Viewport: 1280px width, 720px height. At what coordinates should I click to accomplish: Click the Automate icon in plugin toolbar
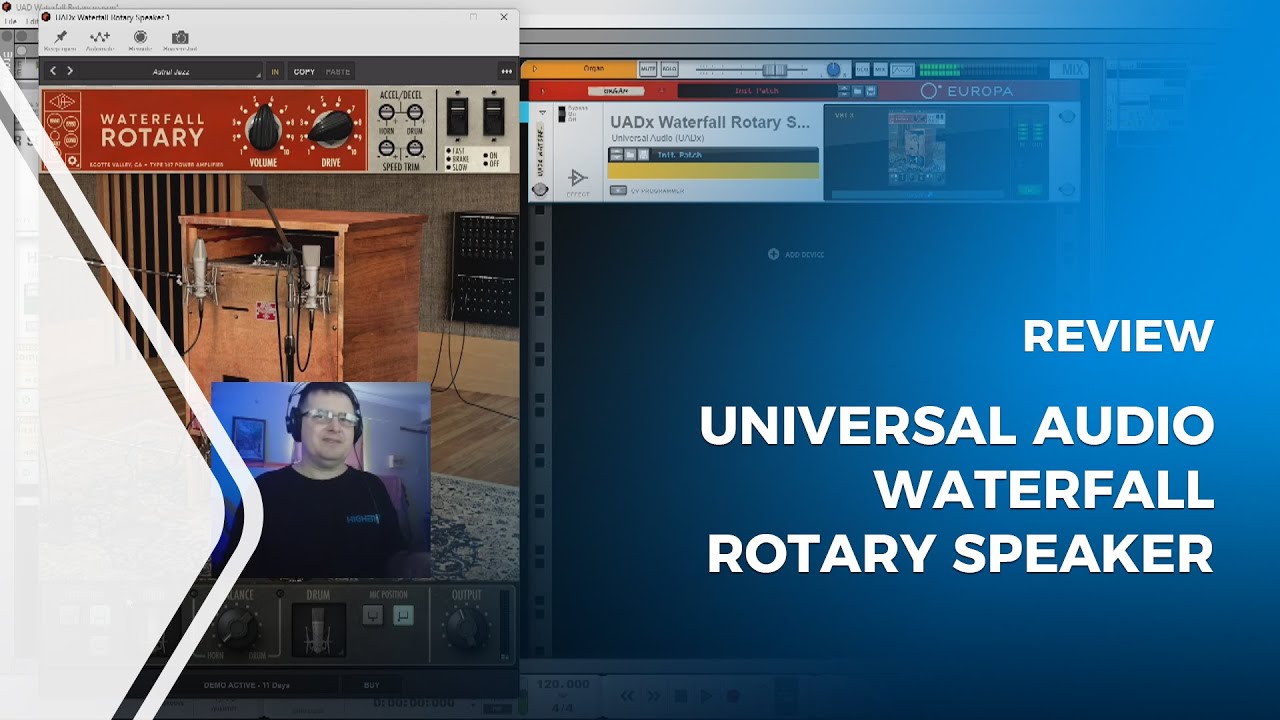(100, 40)
